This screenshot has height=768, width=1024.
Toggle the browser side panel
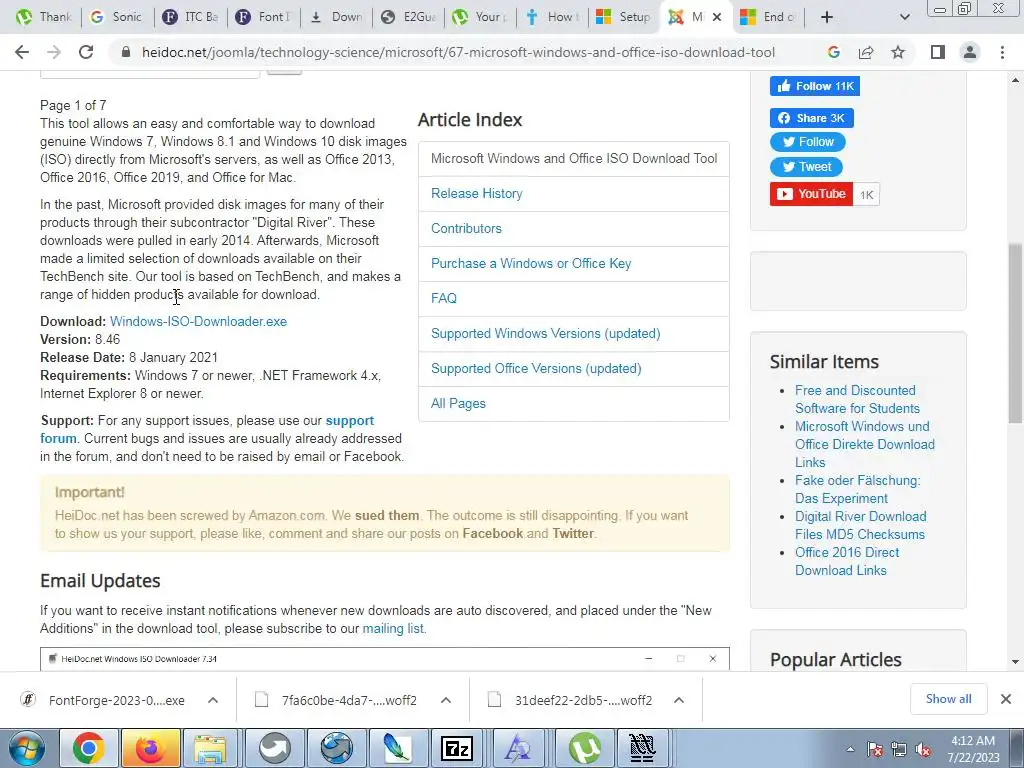tap(938, 52)
